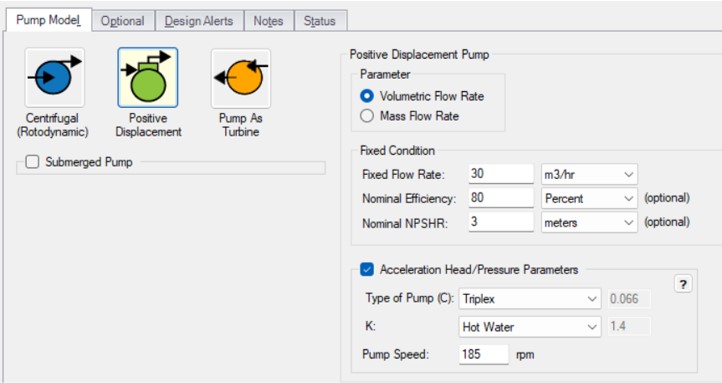The width and height of the screenshot is (722, 383).
Task: Choose the Pump As Turbine icon
Action: 241,78
